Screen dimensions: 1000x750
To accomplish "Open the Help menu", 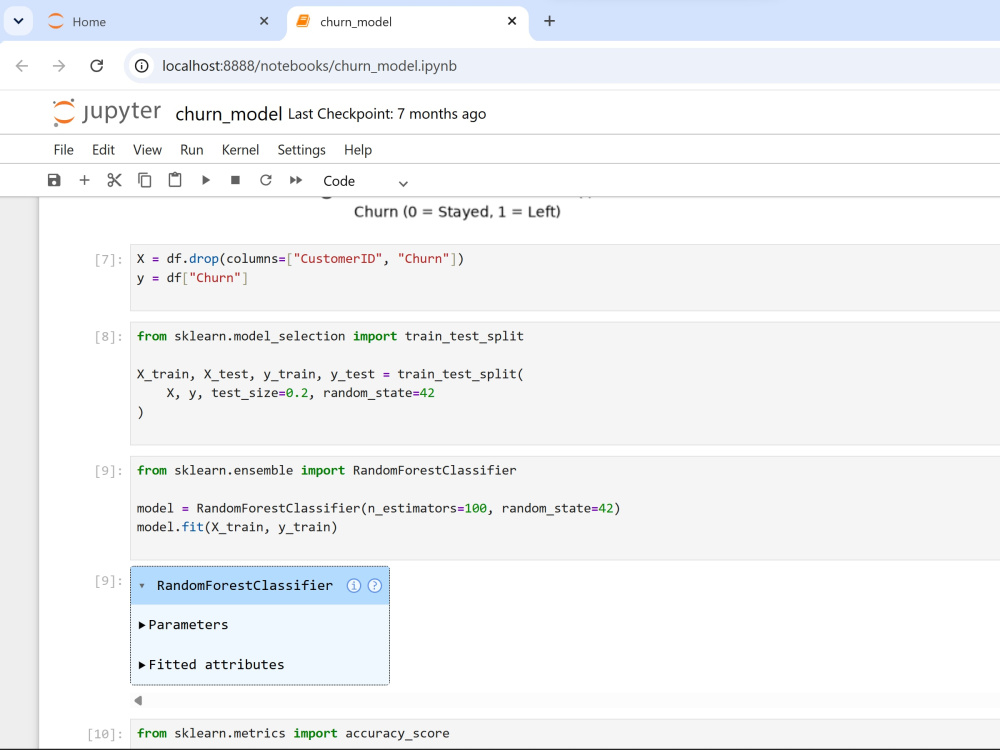I will (x=358, y=150).
